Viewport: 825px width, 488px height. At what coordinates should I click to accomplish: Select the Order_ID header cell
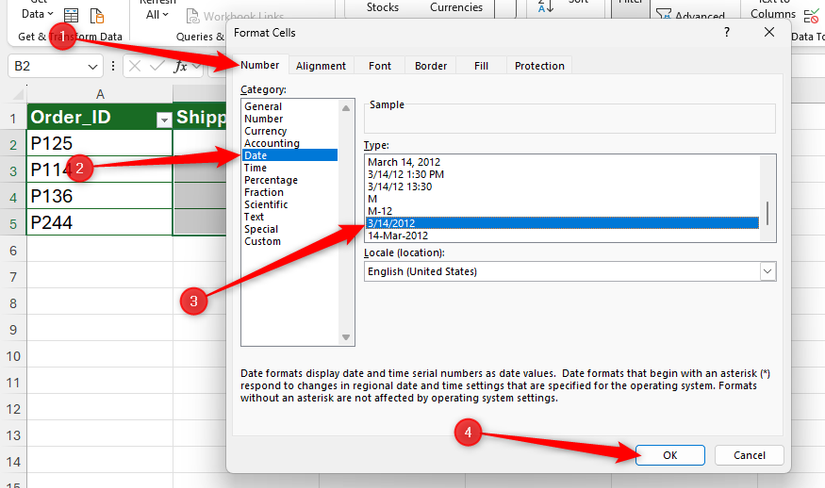pos(99,117)
